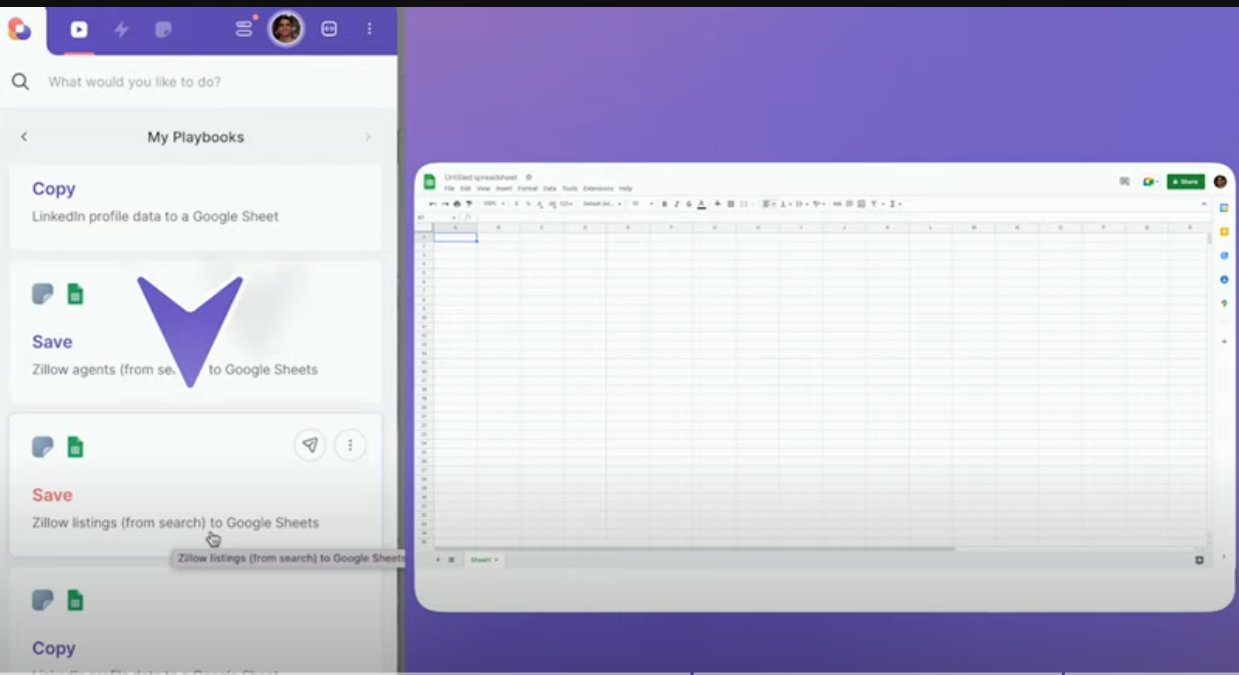Screen dimensions: 1239x675
Task: Open the Sheet1 tab
Action: tap(484, 559)
